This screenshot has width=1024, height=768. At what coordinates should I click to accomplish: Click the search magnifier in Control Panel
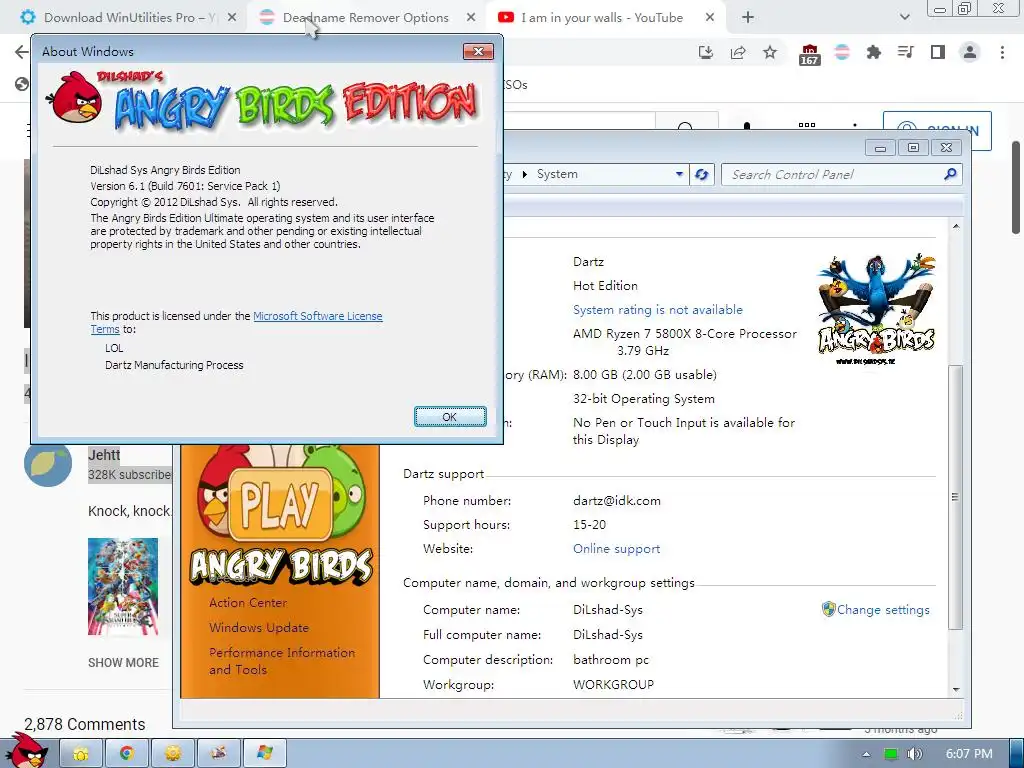[950, 174]
